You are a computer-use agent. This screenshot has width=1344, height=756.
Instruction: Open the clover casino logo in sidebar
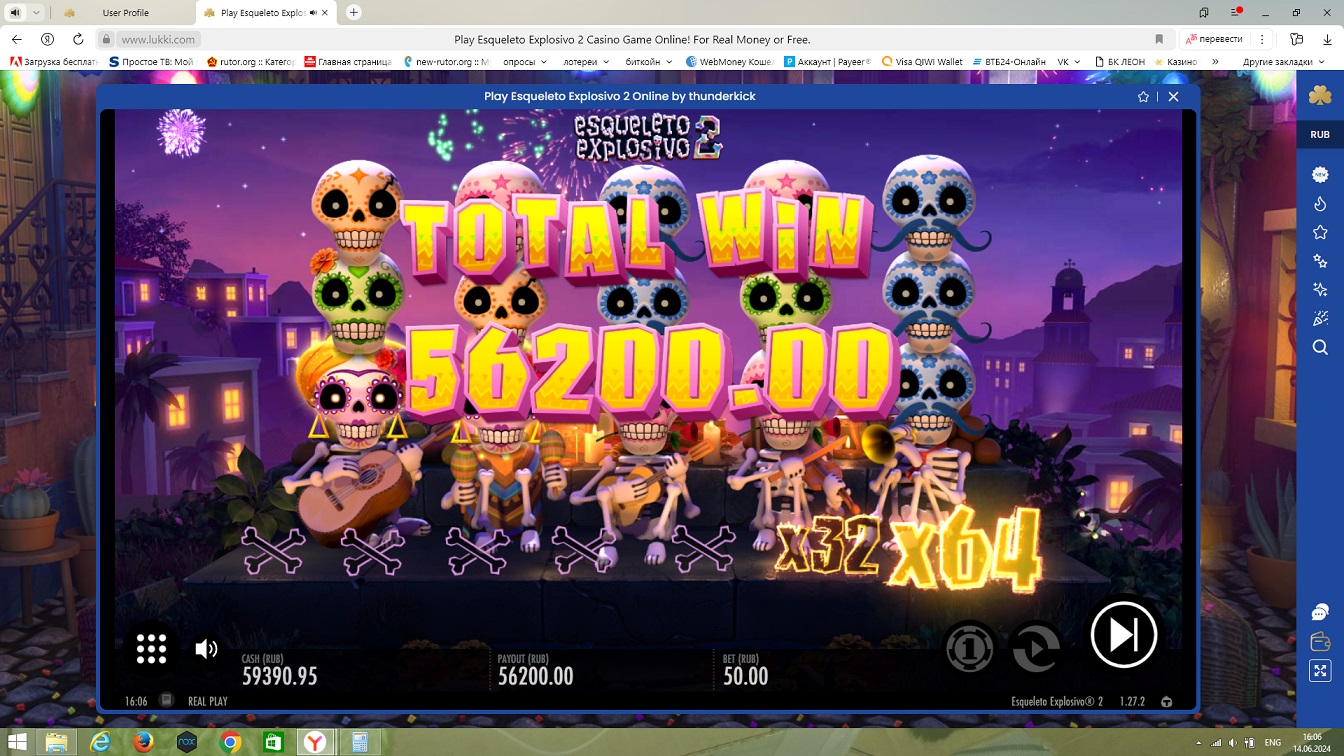coord(1320,96)
